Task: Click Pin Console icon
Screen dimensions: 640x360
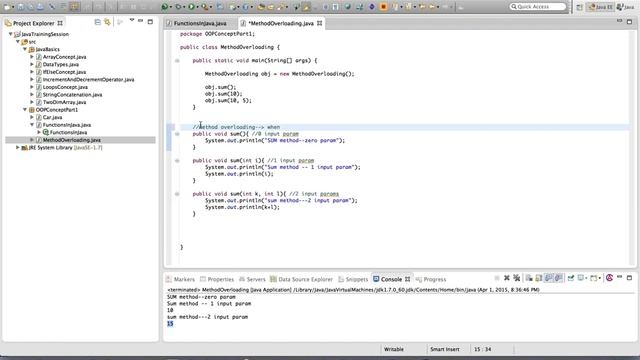Action: (x=571, y=278)
